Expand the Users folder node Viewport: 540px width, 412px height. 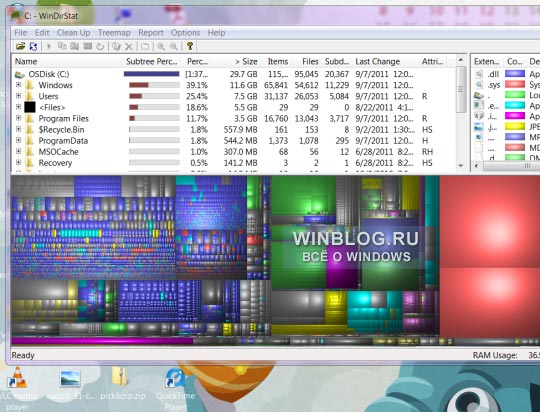(19, 96)
